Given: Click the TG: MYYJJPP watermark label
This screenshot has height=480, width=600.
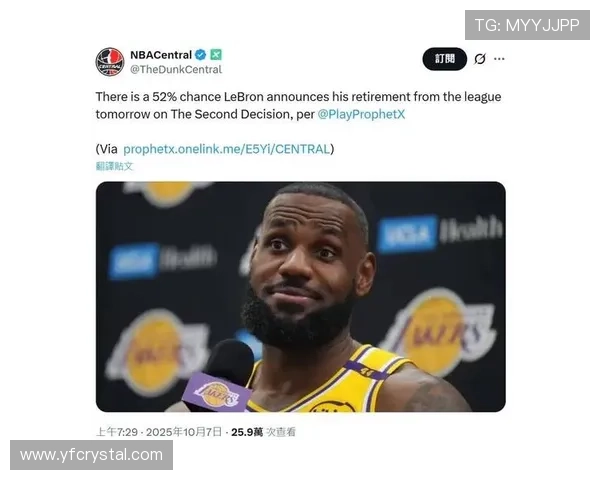Looking at the screenshot, I should pos(527,25).
